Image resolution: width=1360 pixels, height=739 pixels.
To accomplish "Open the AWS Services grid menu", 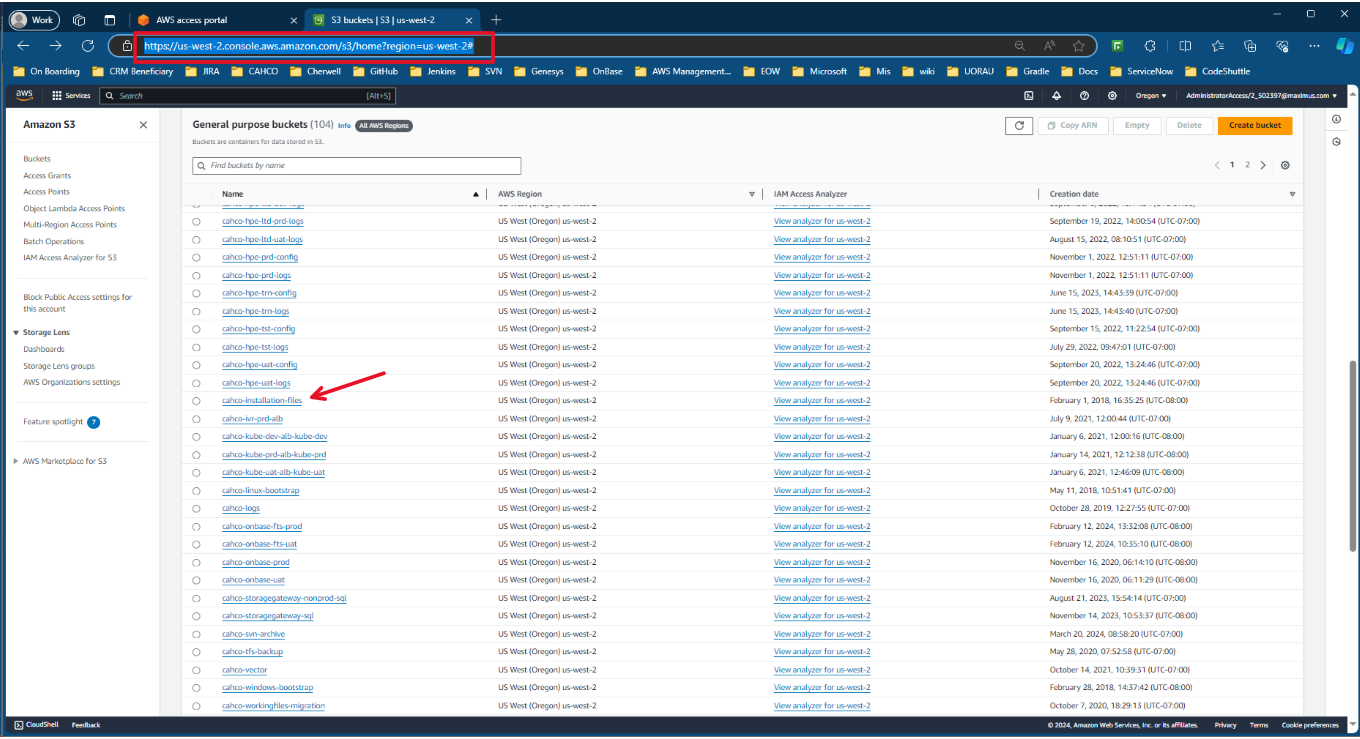I will pos(71,96).
